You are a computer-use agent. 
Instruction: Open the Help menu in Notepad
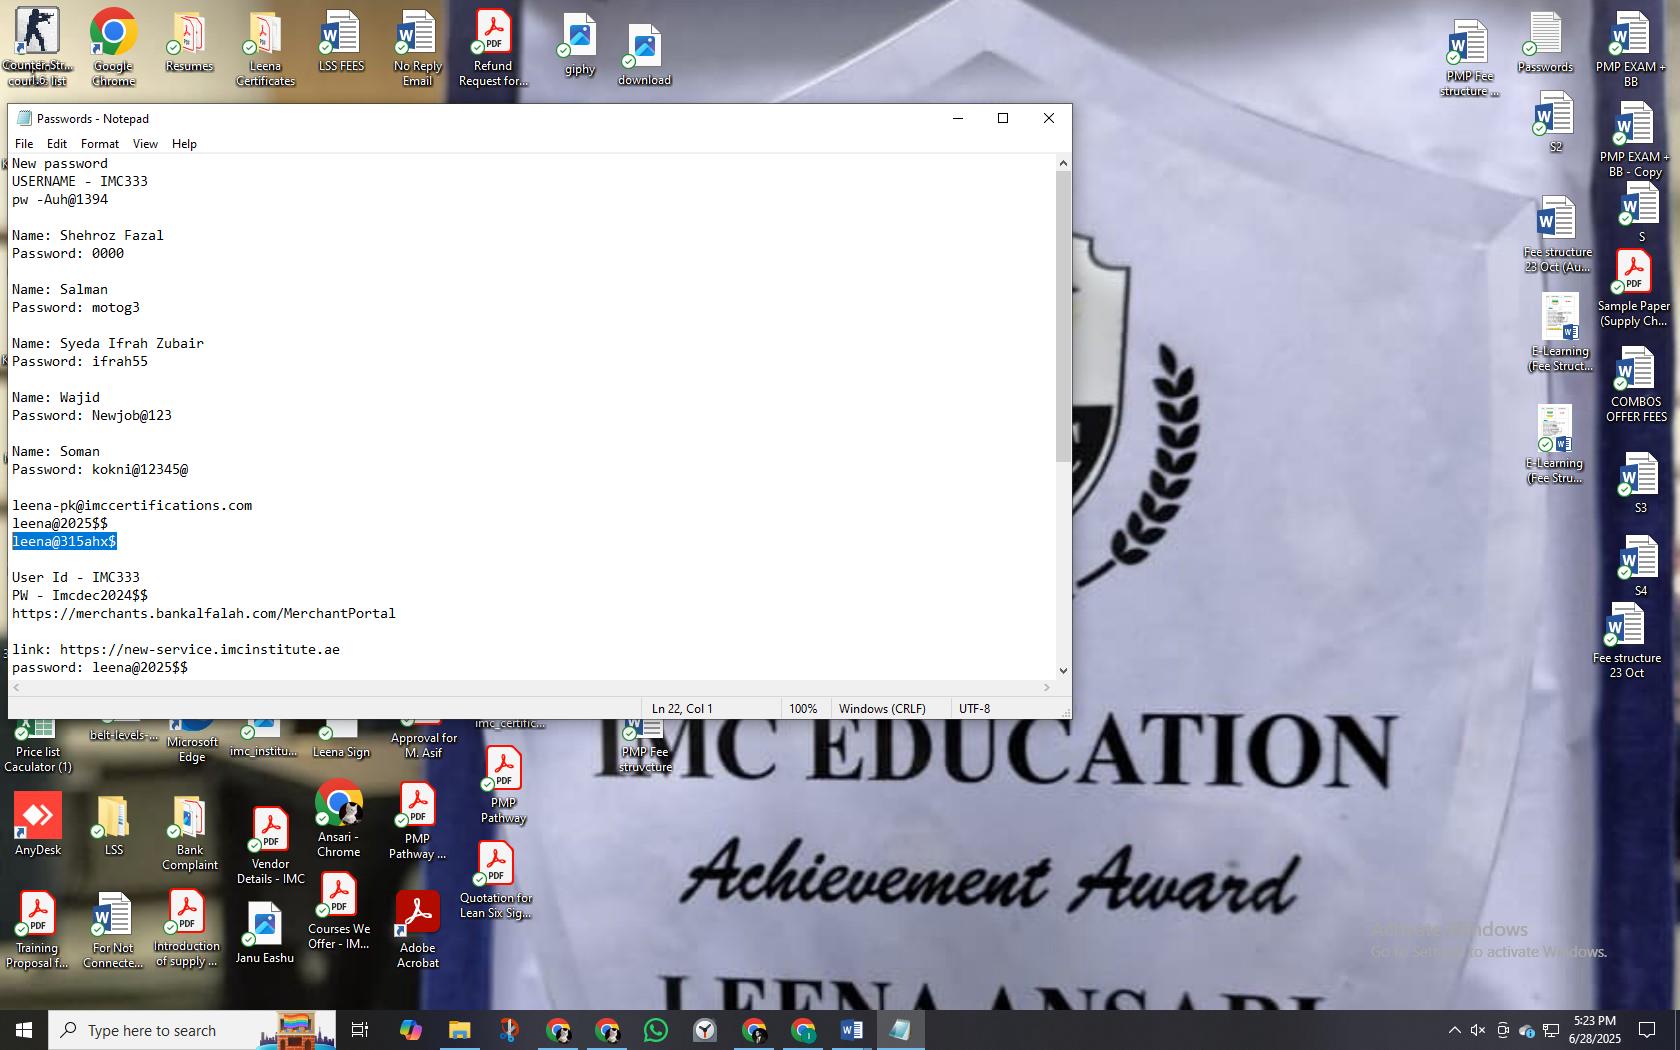pos(184,144)
